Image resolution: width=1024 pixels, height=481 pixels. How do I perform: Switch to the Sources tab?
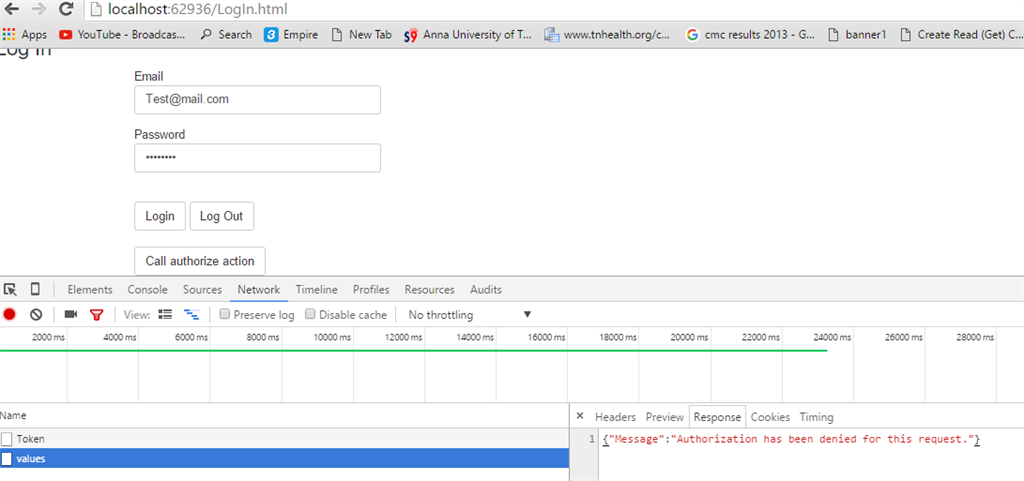[202, 290]
